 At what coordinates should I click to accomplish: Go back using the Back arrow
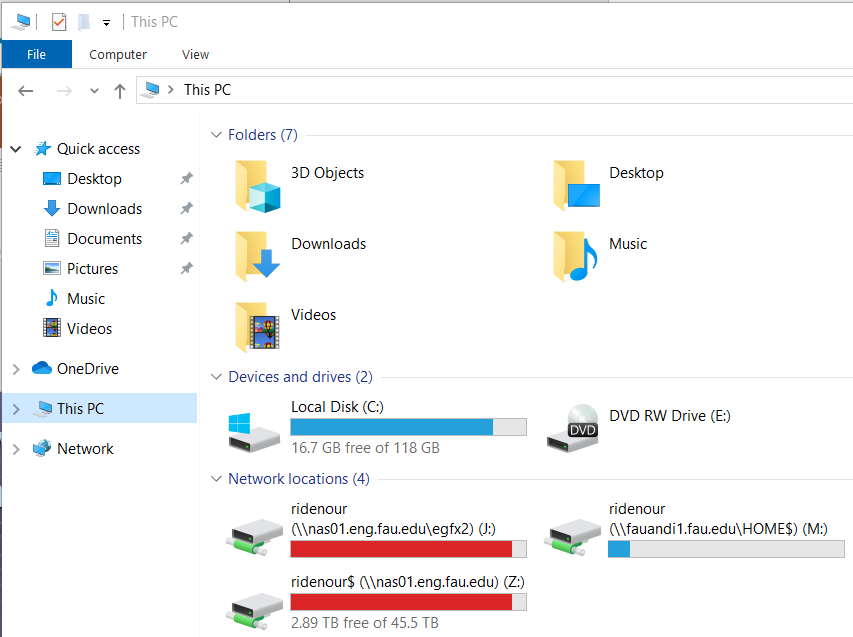click(26, 90)
